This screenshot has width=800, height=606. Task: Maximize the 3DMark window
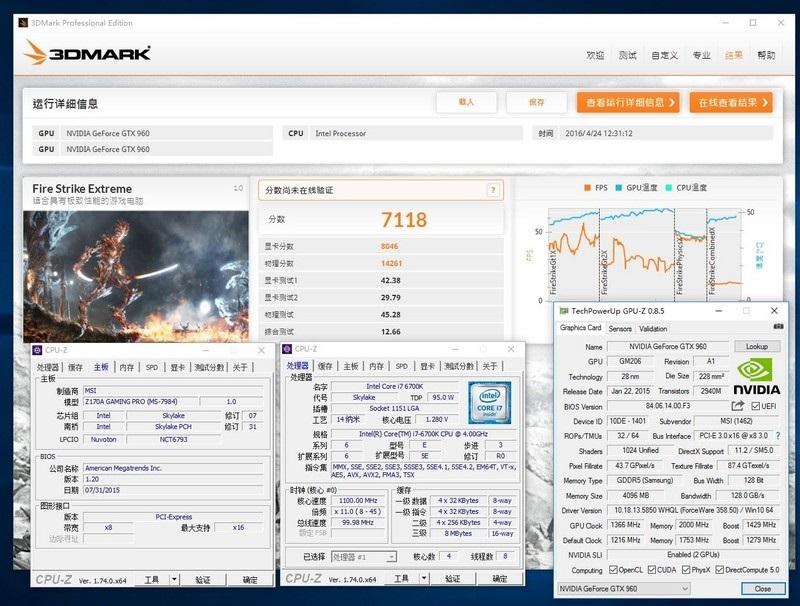click(753, 22)
